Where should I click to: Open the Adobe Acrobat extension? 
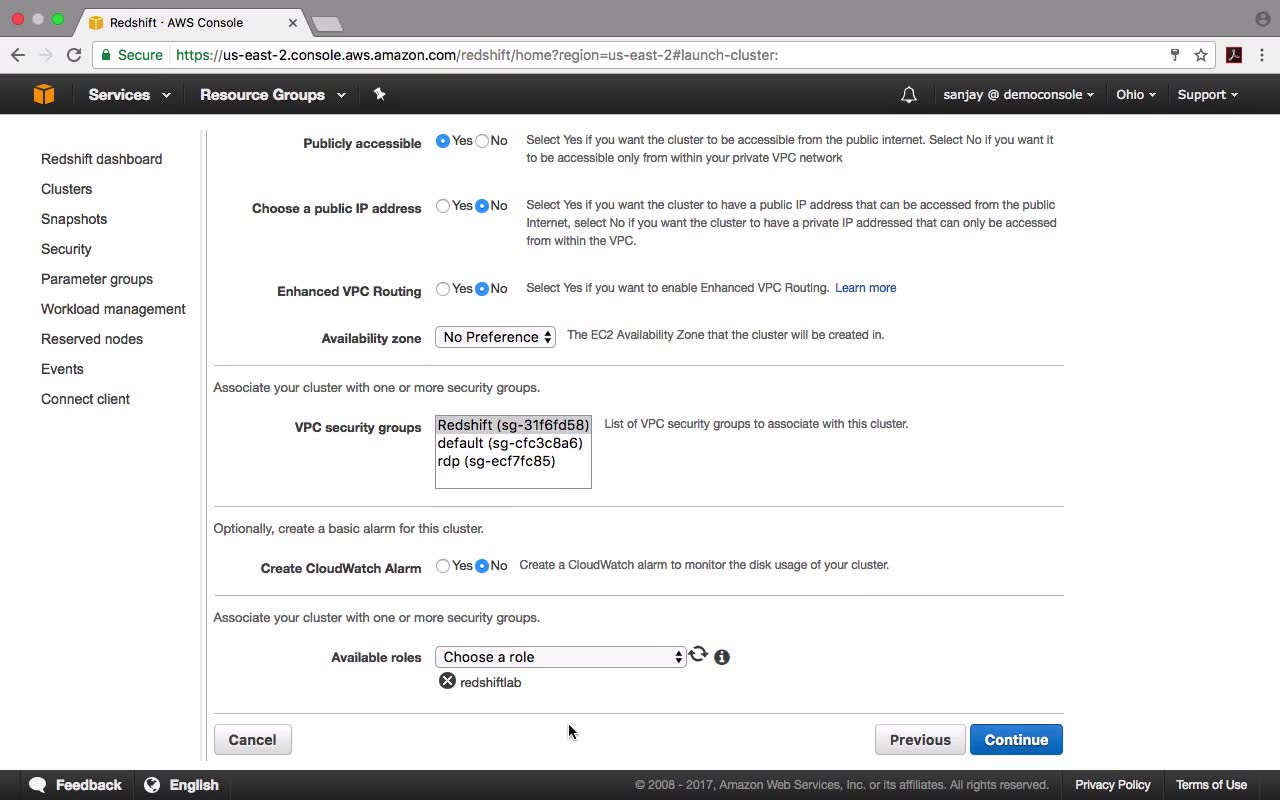1234,55
